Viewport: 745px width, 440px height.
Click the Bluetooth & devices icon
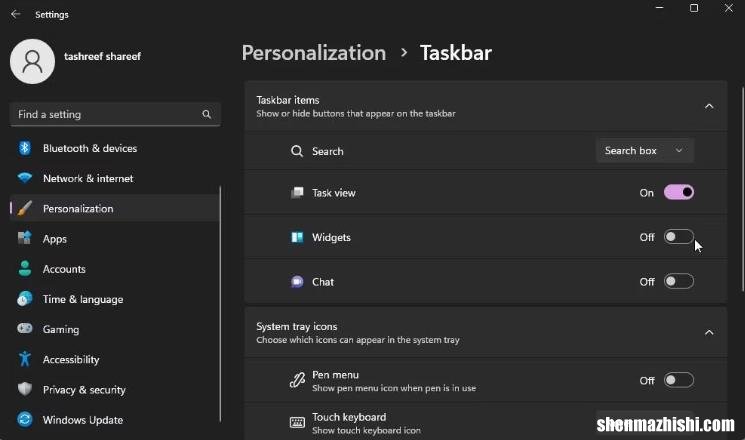point(25,148)
